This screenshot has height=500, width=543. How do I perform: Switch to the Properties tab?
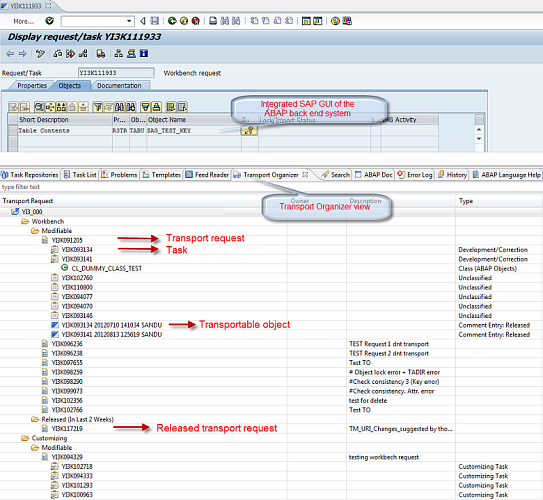[x=32, y=86]
